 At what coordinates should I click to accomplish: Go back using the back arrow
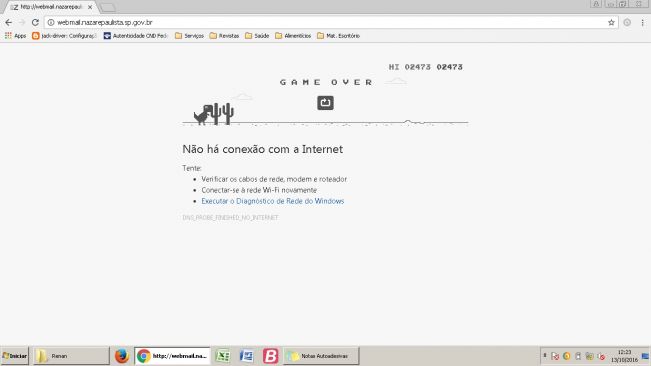coord(8,22)
